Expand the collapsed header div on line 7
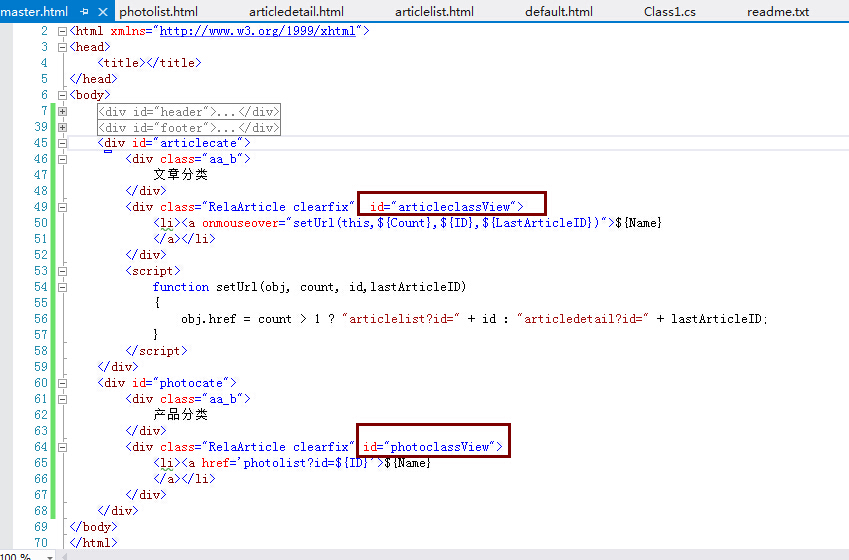849x560 pixels. (x=62, y=112)
